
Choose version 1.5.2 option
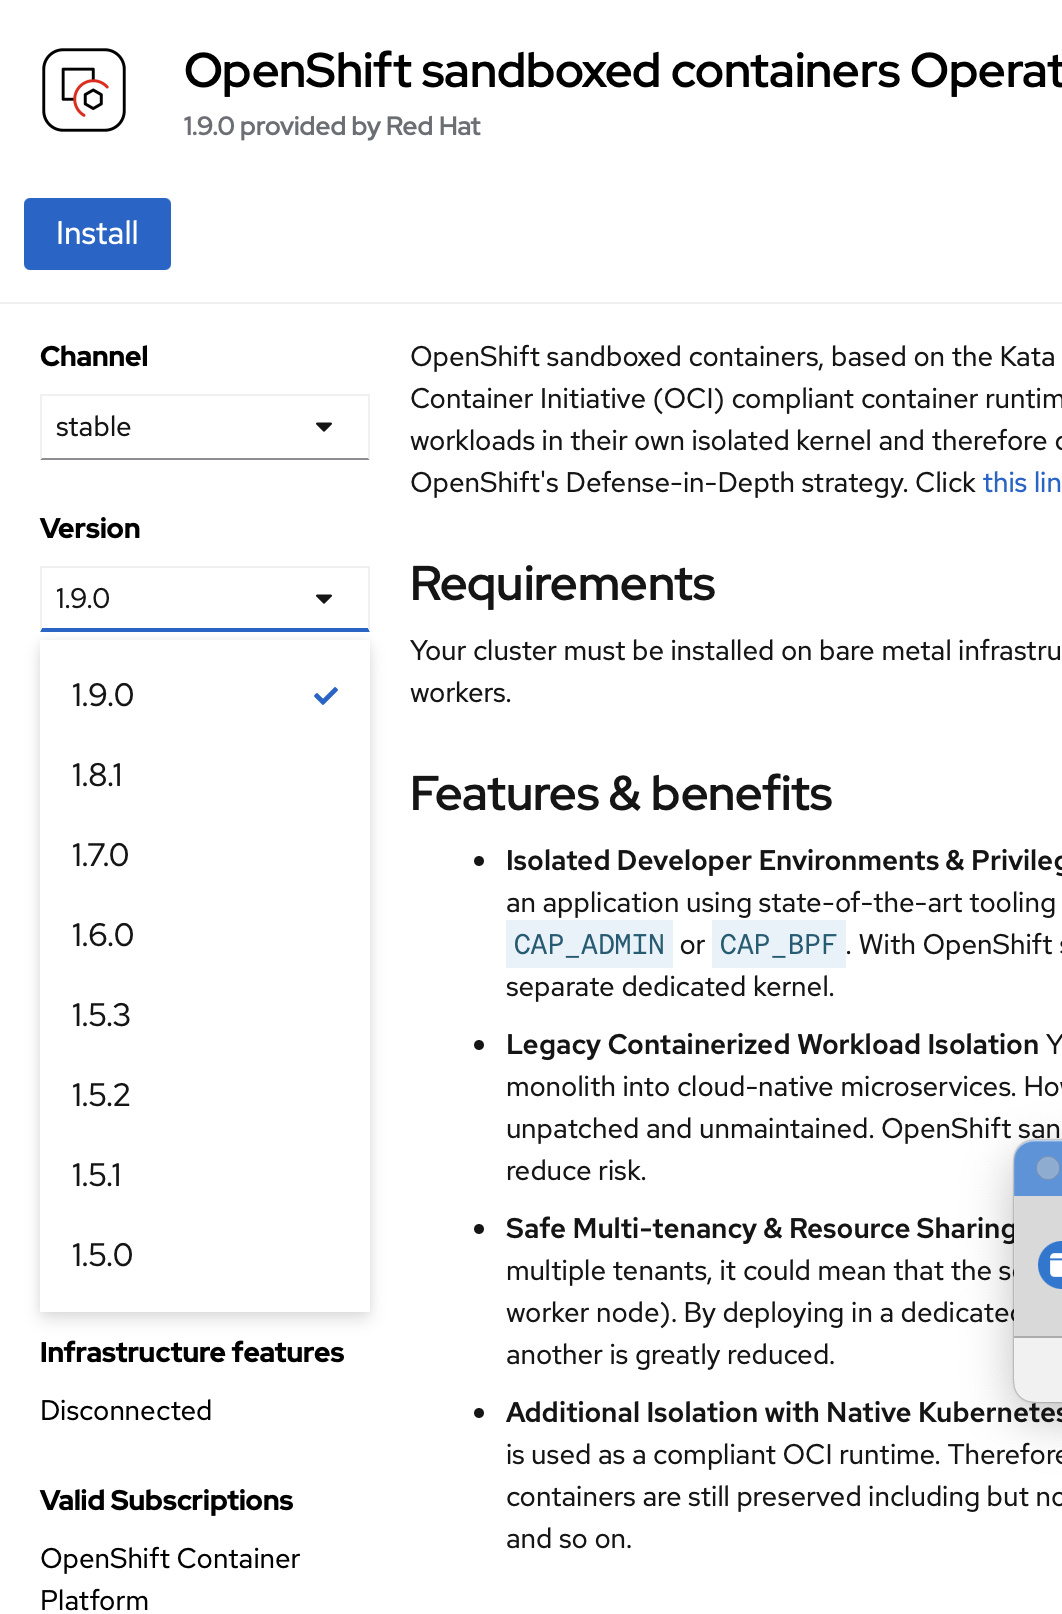tap(101, 1095)
